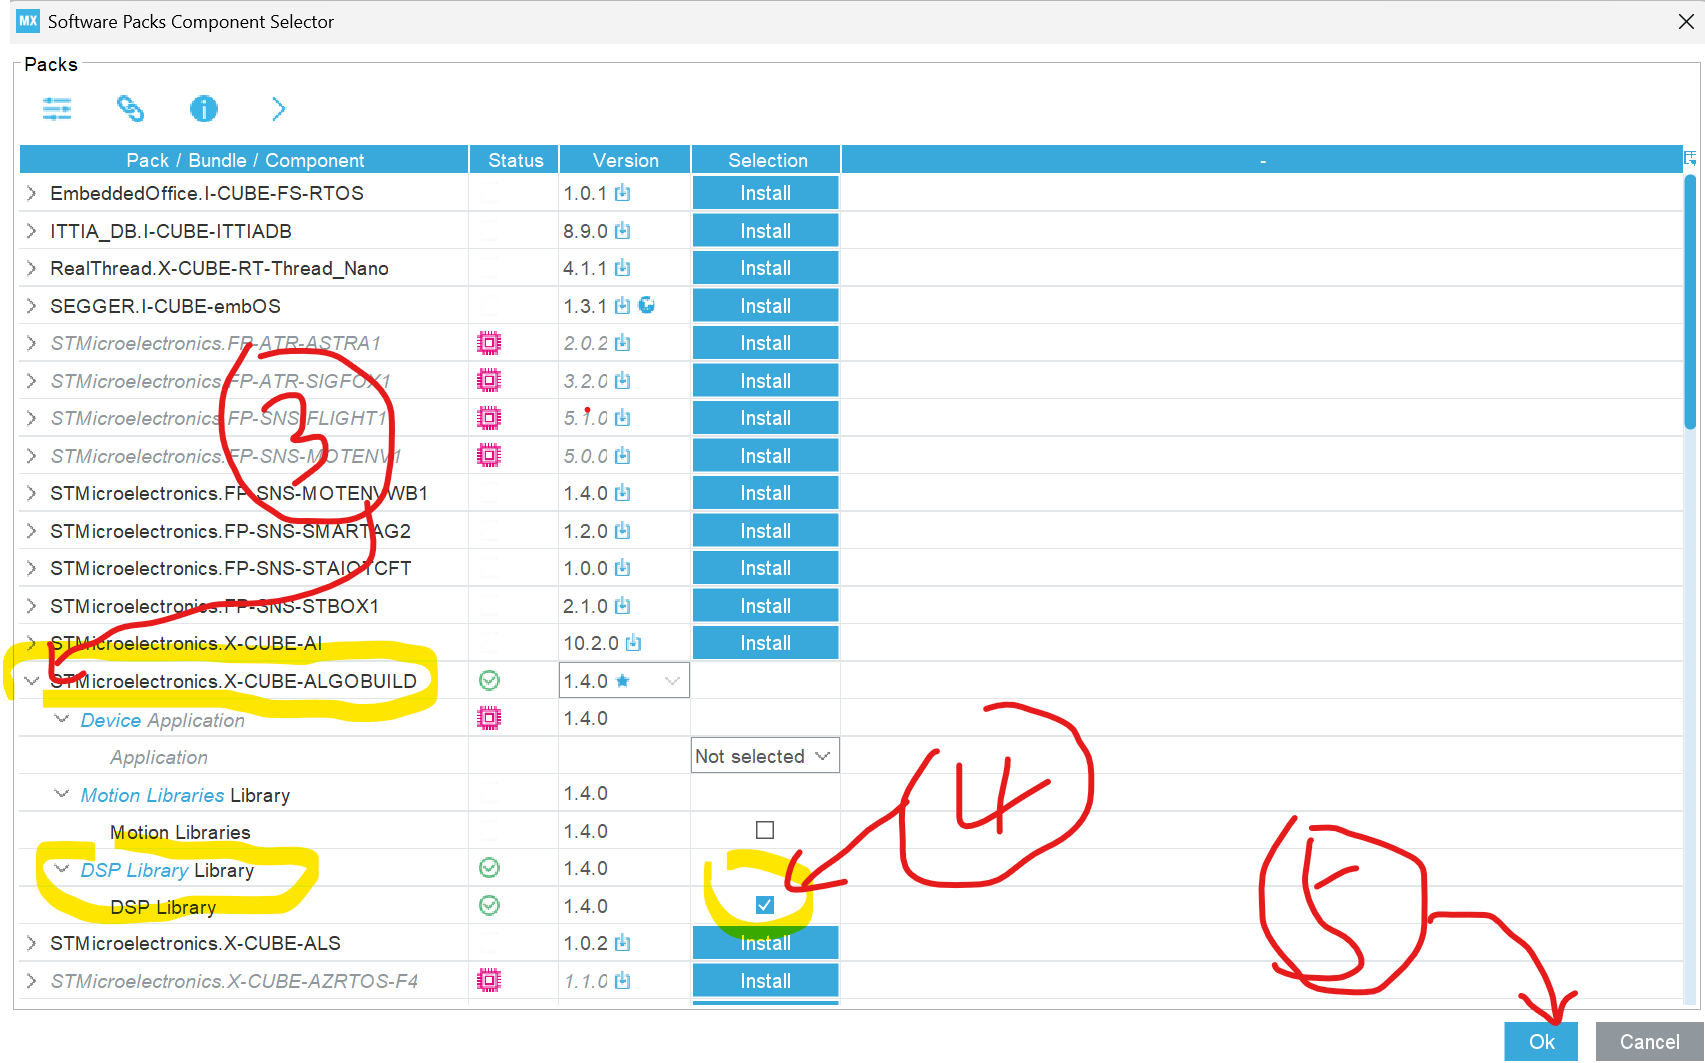This screenshot has height=1063, width=1705.
Task: Click the Cancel button
Action: 1649,1042
